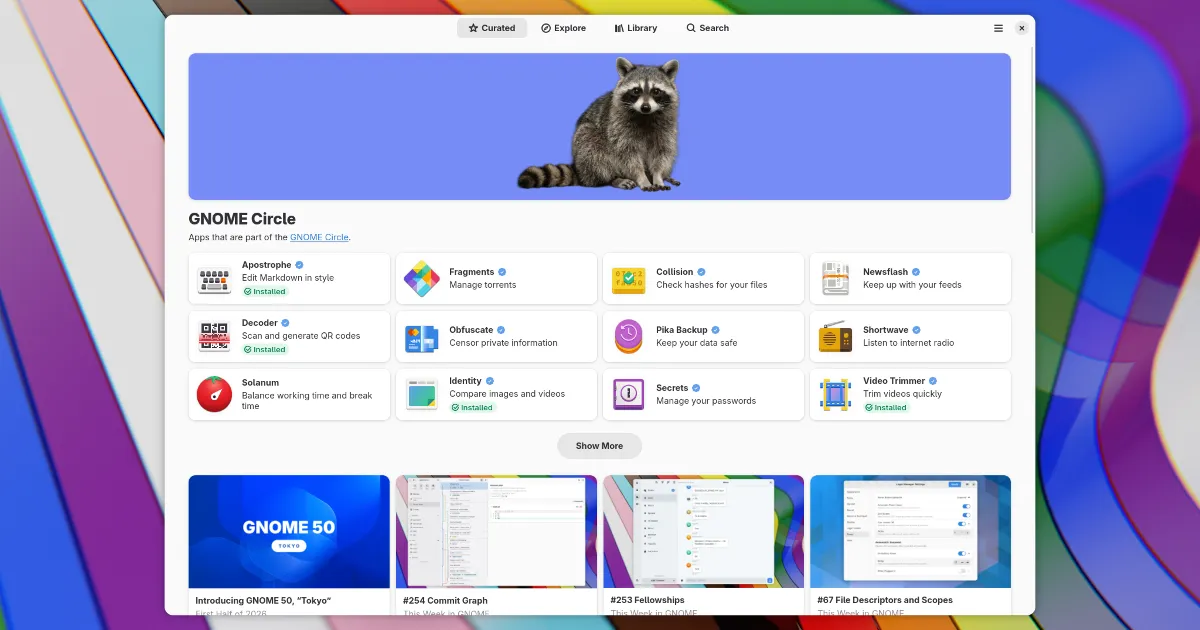Click 'Introducing GNOME 50, Tokyo' title
Screen dimensions: 1200x630
point(263,601)
